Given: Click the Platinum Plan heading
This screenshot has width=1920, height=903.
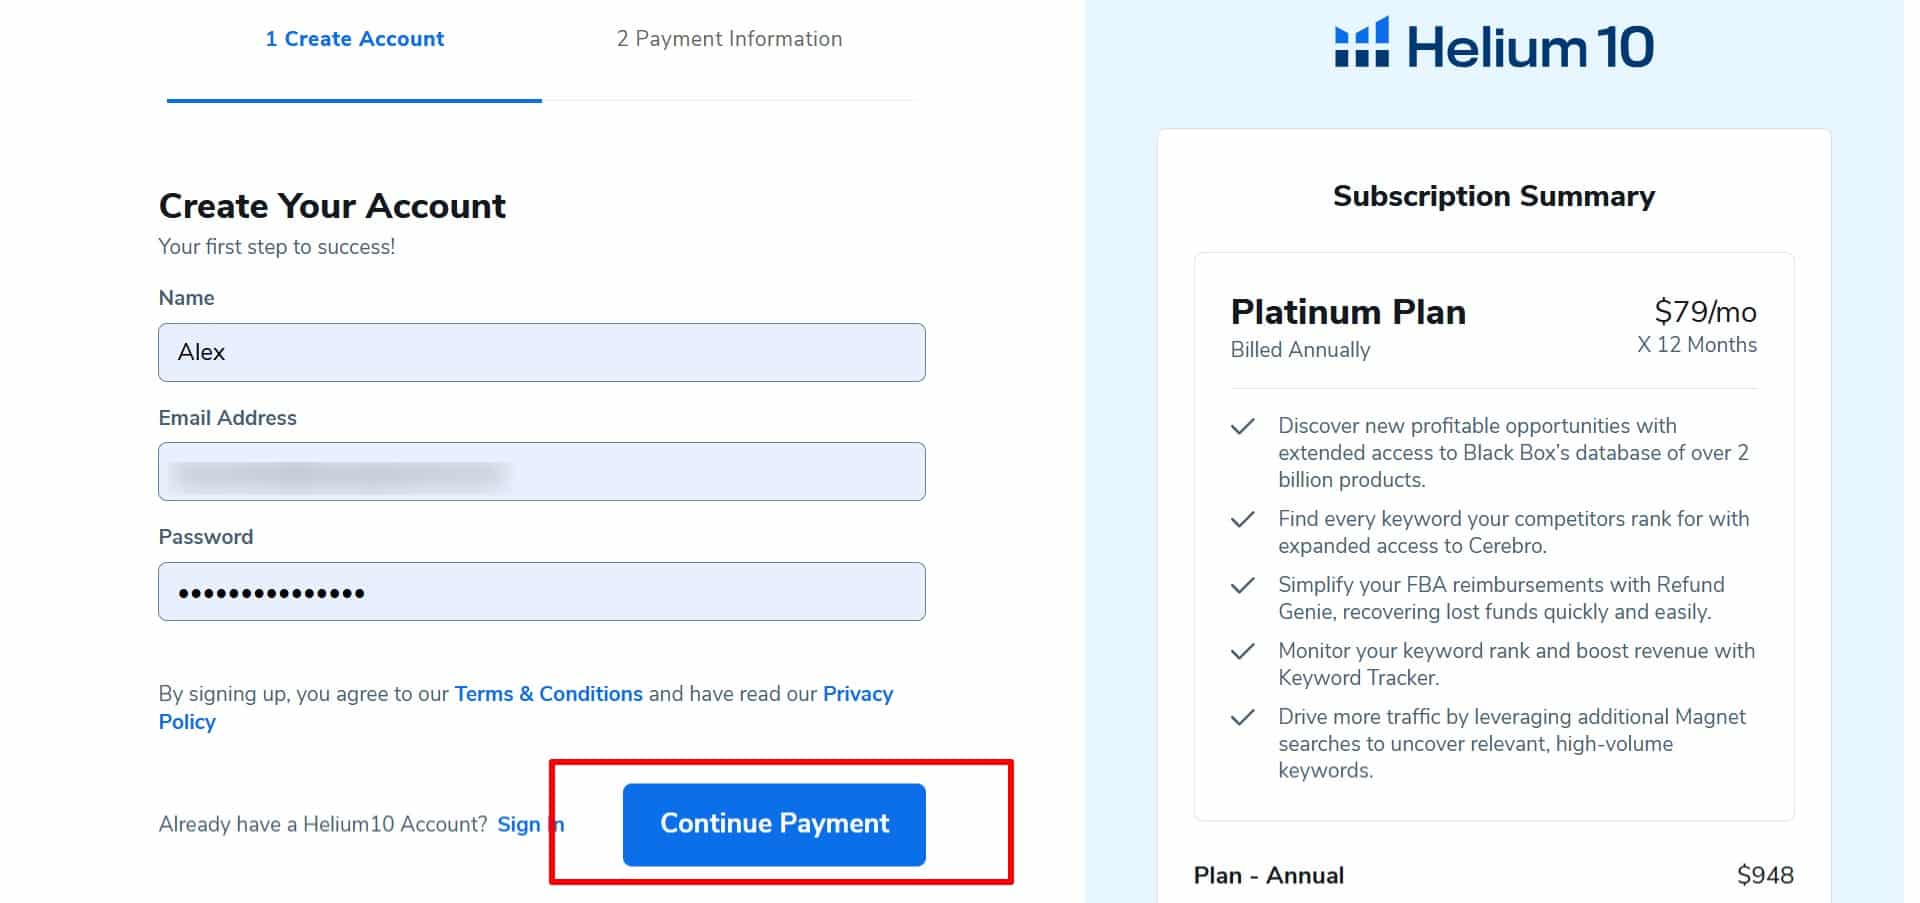Looking at the screenshot, I should [1348, 312].
